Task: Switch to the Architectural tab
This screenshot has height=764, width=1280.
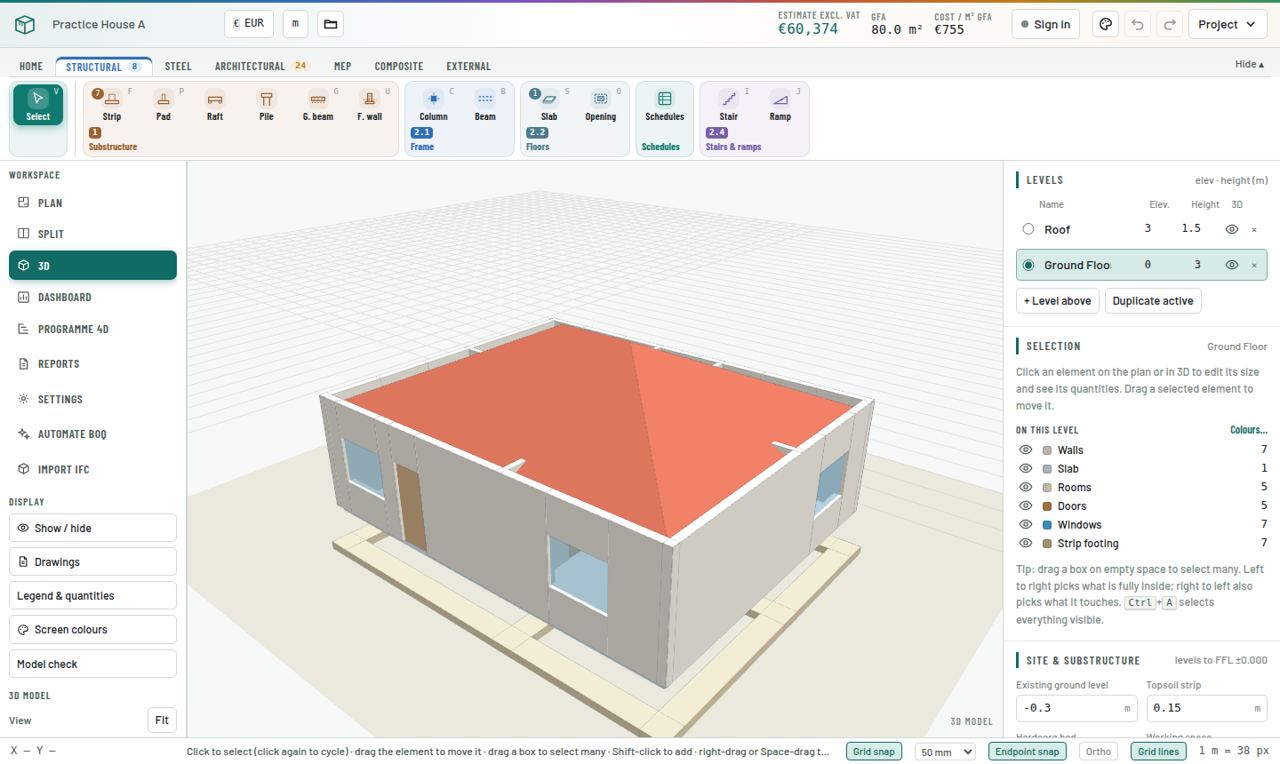Action: click(x=261, y=66)
